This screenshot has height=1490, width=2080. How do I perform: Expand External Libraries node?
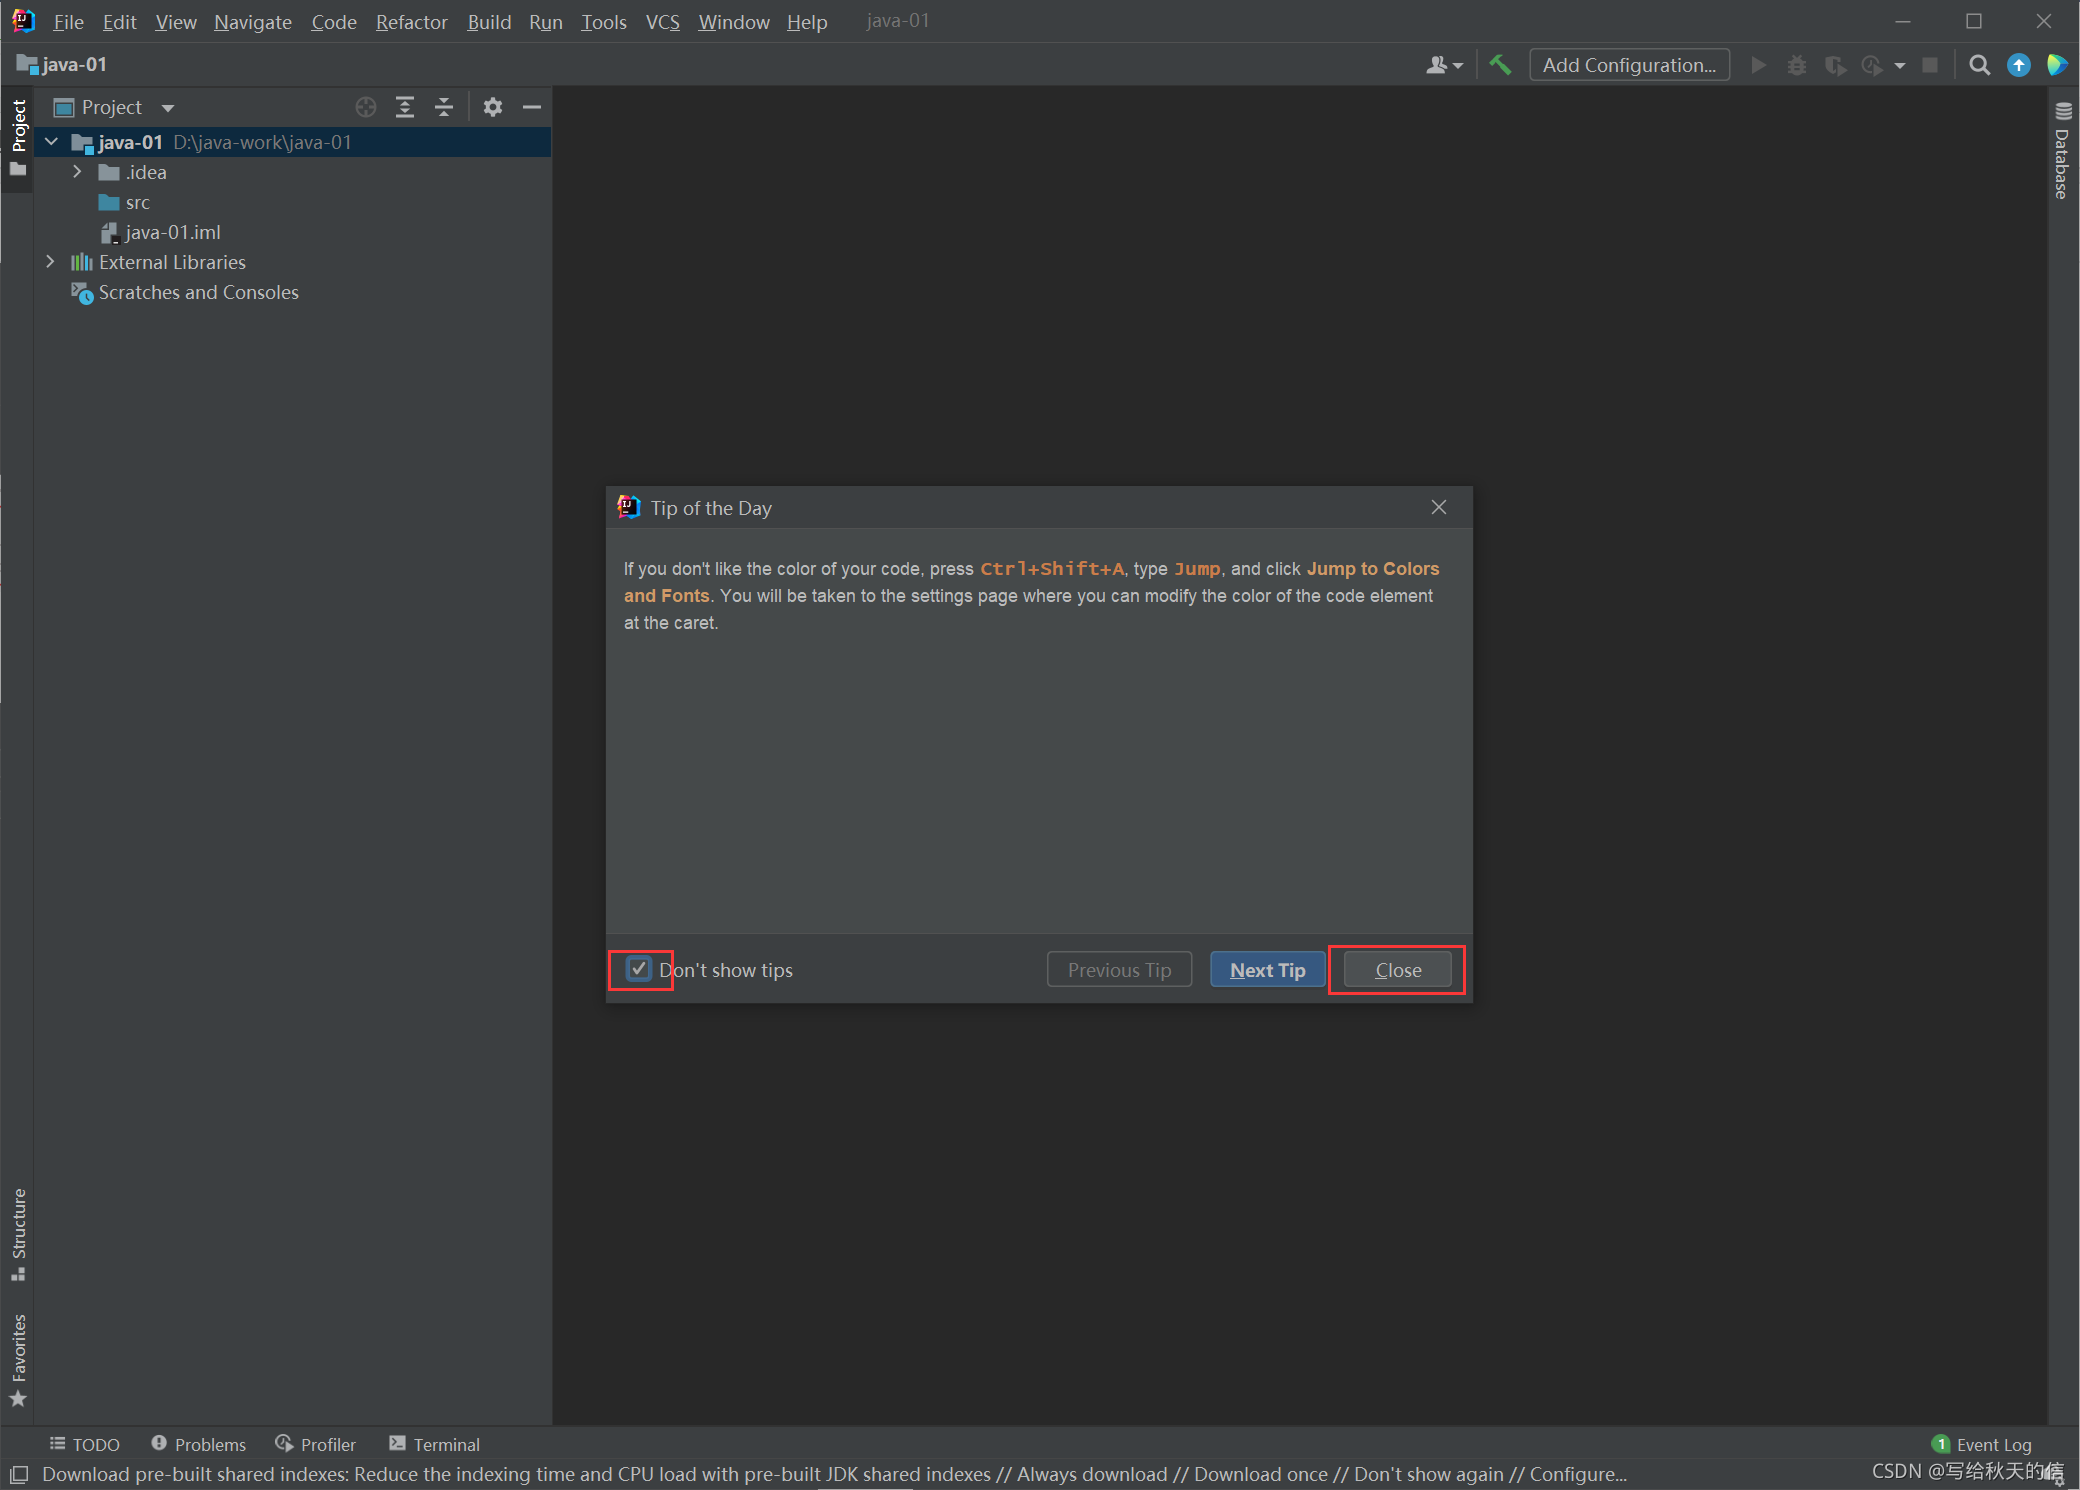(x=50, y=262)
